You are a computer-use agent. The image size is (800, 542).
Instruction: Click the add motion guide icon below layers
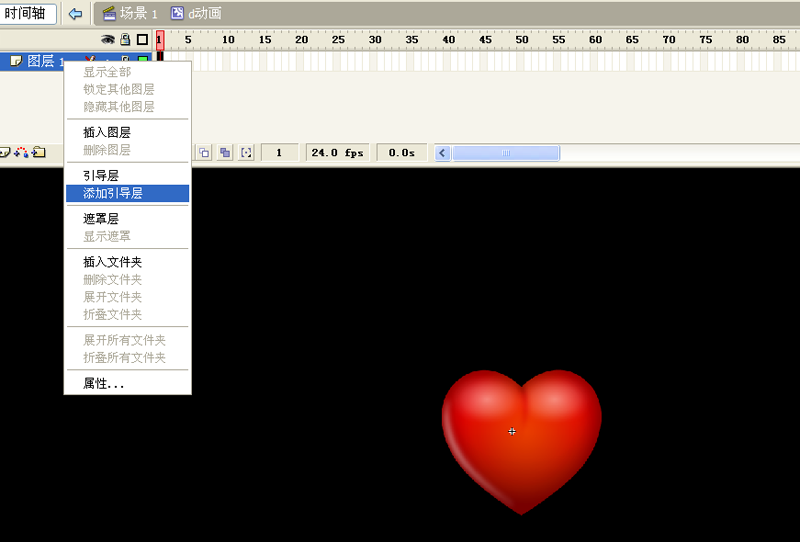[x=21, y=152]
